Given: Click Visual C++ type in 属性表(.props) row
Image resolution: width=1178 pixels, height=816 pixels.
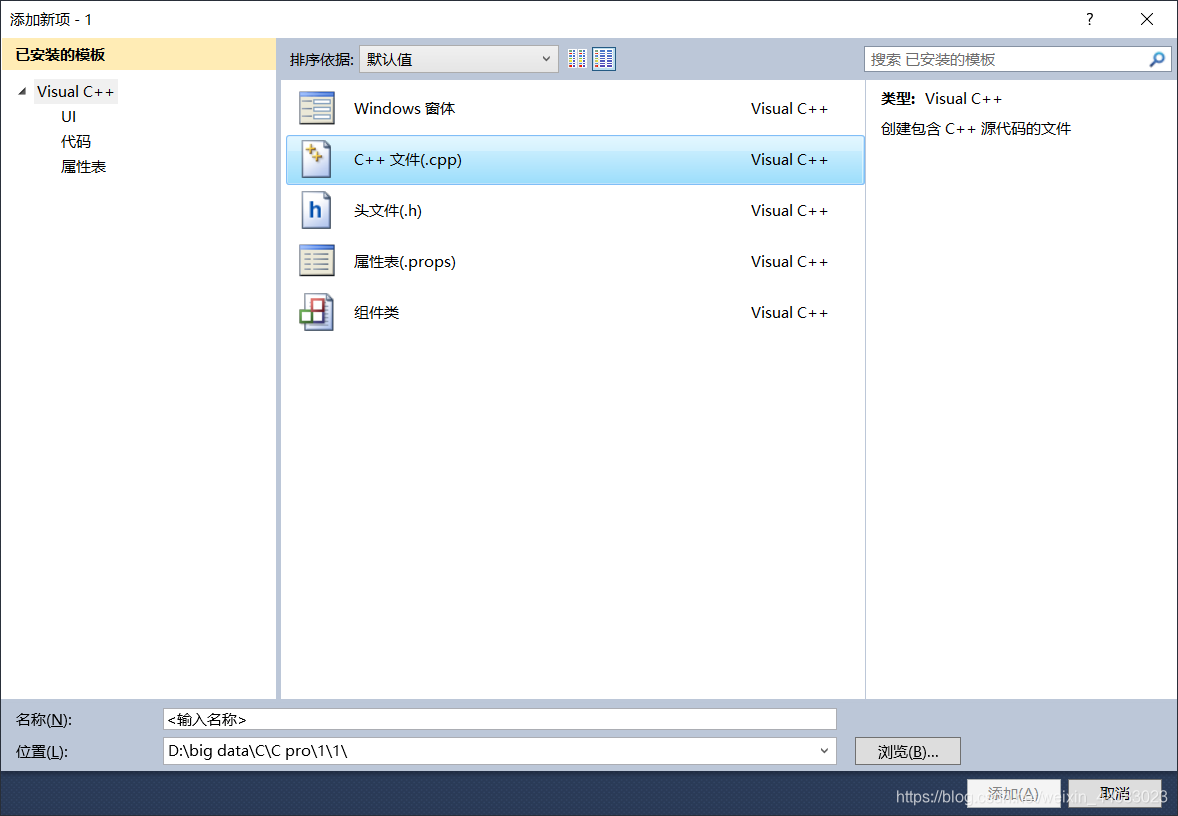Looking at the screenshot, I should [789, 261].
